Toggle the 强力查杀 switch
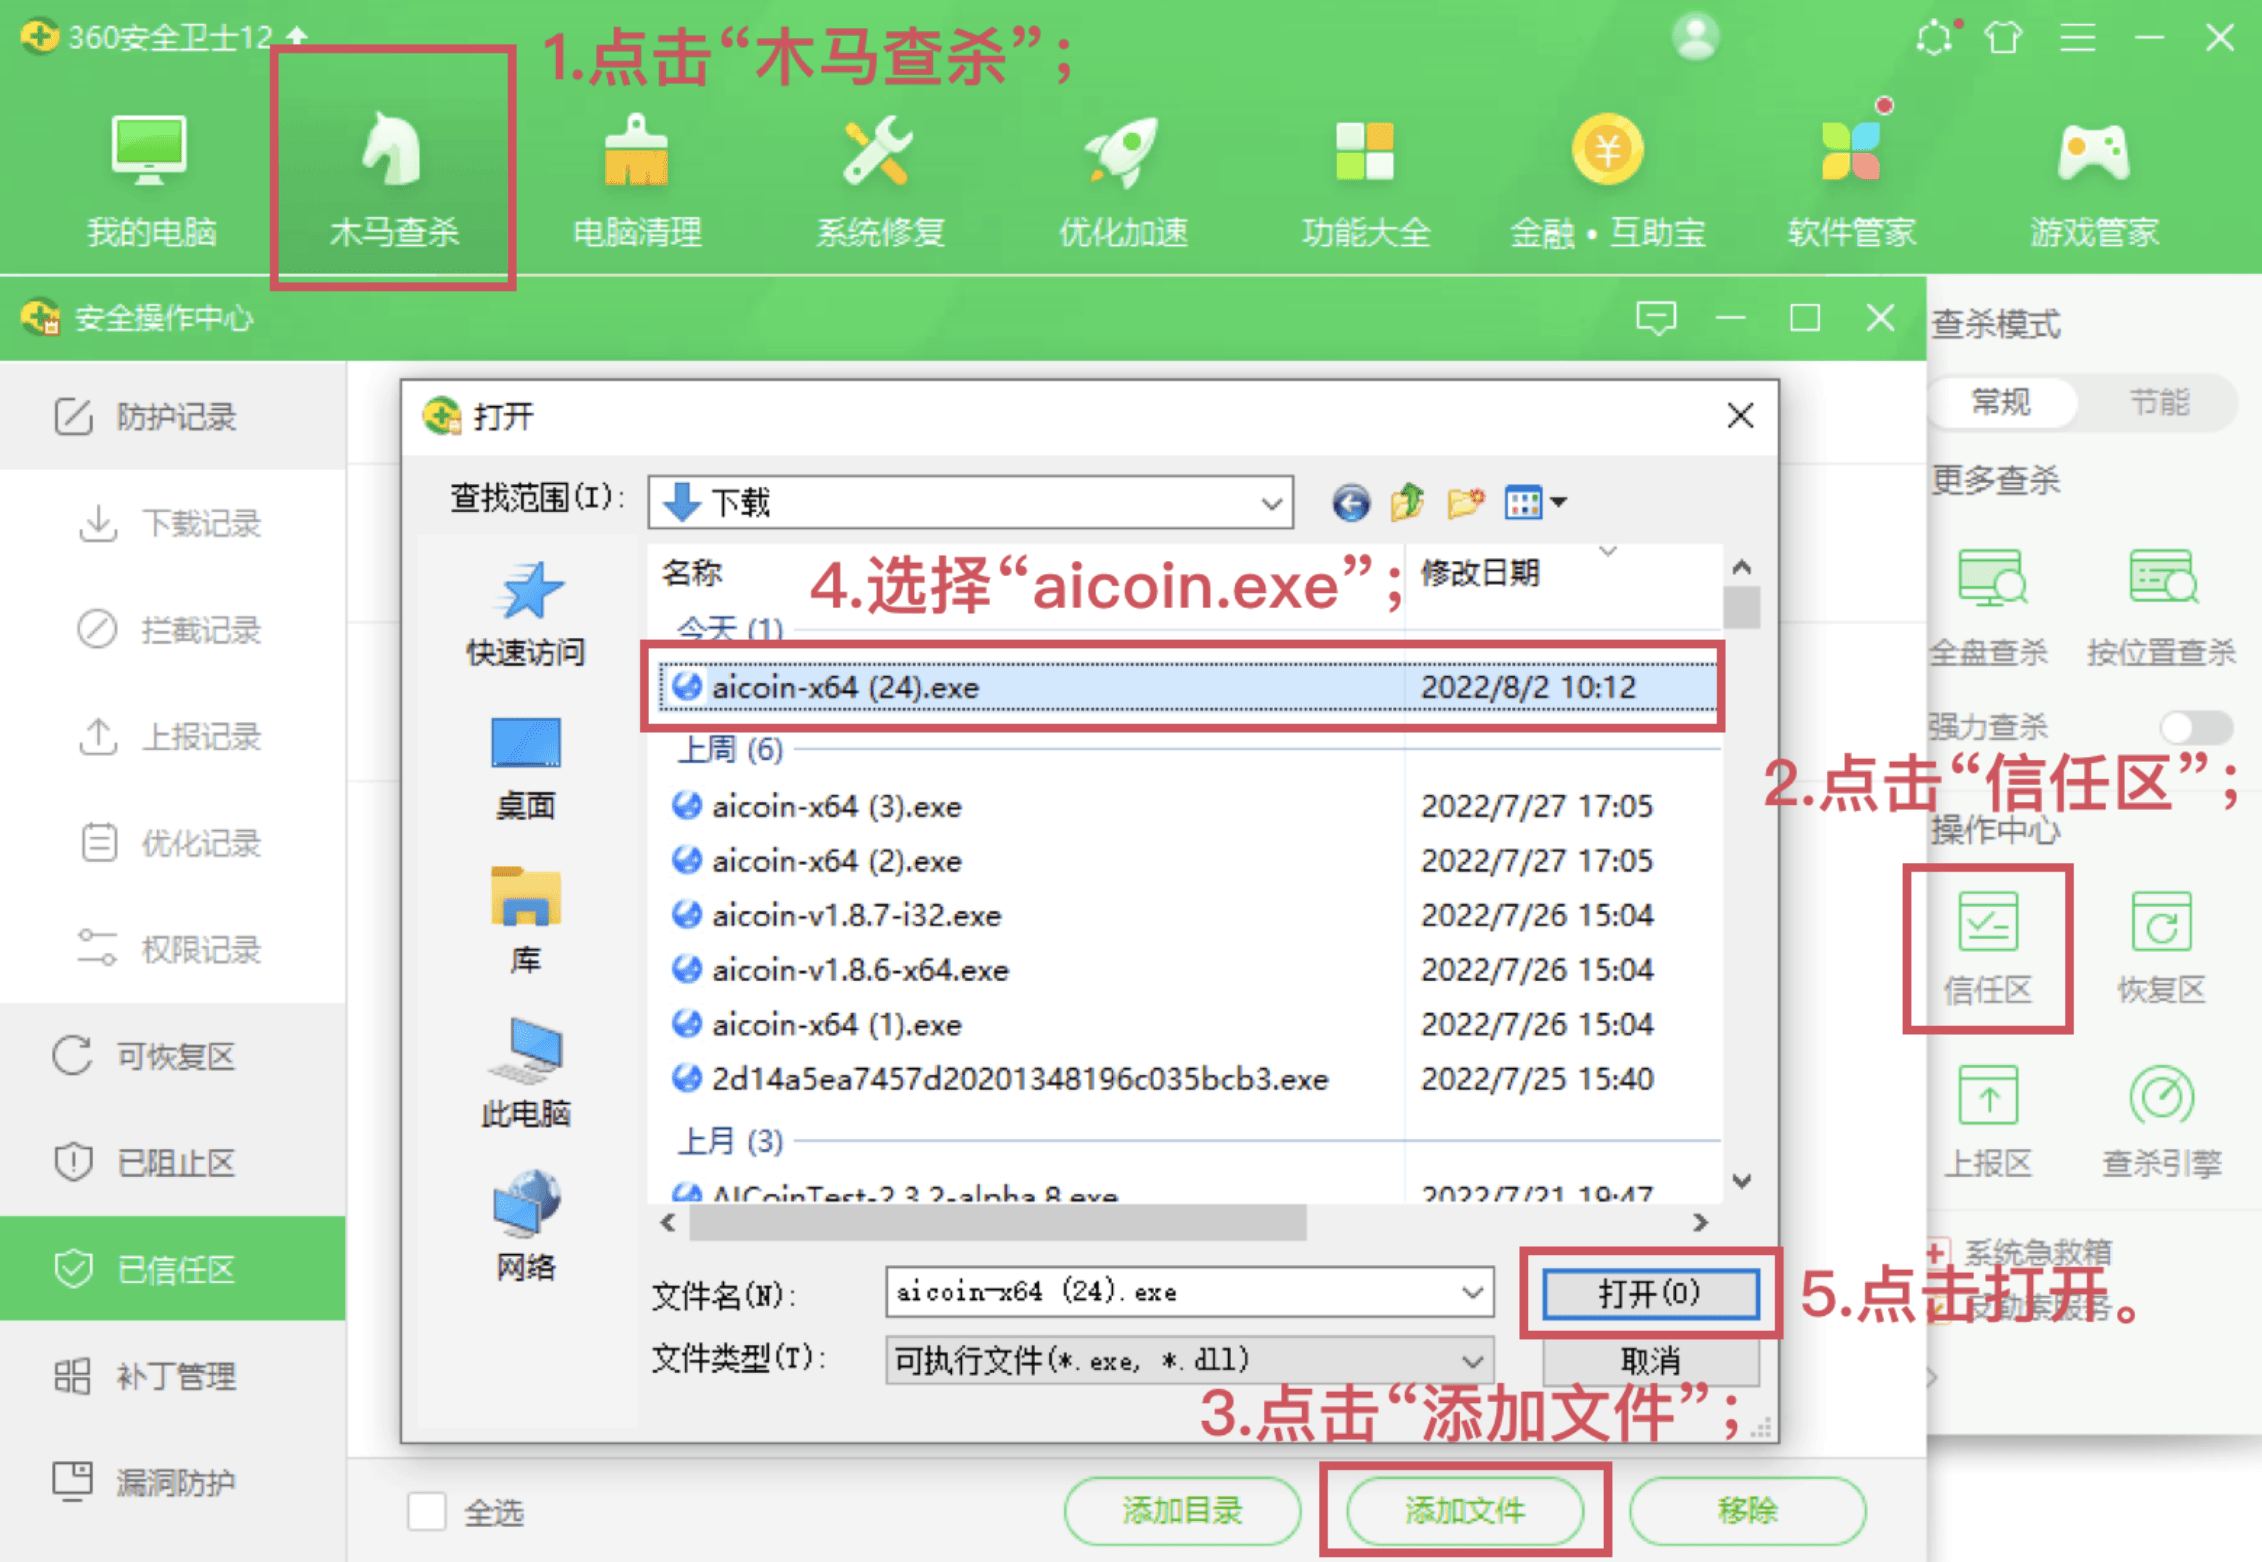Screen dimensions: 2262x1562 coord(2196,727)
